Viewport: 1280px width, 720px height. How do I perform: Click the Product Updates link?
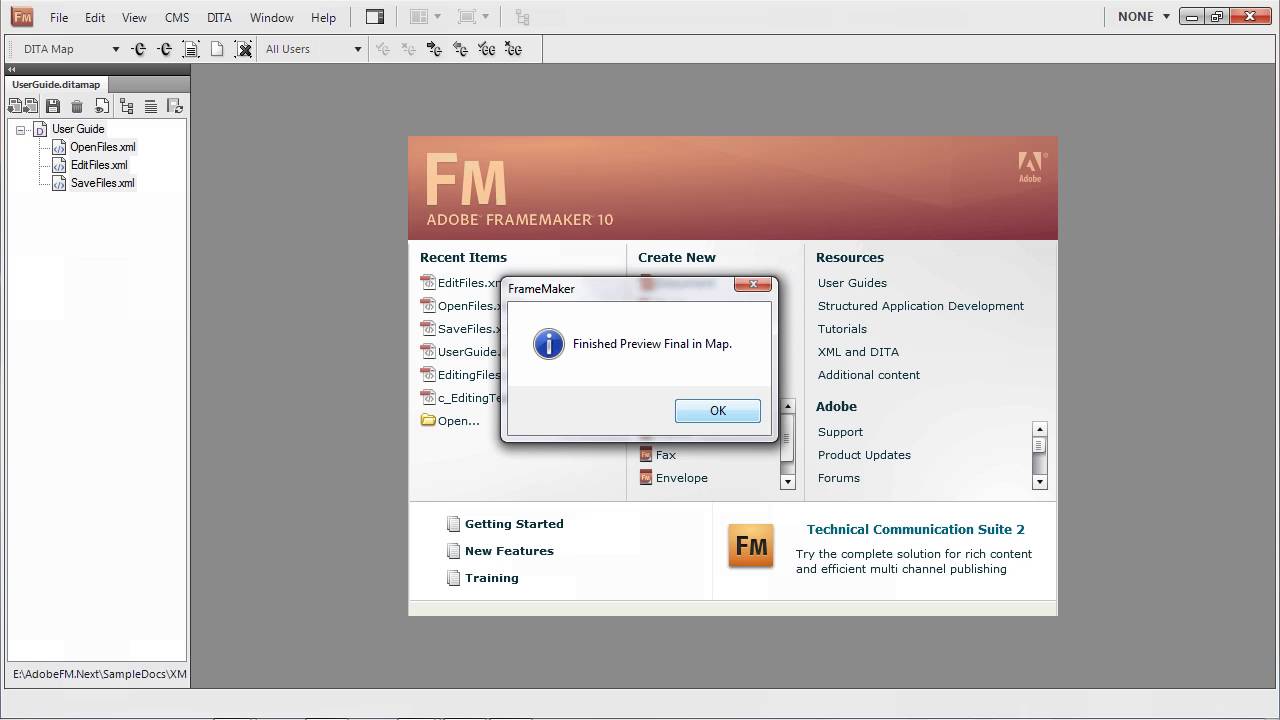click(x=864, y=455)
